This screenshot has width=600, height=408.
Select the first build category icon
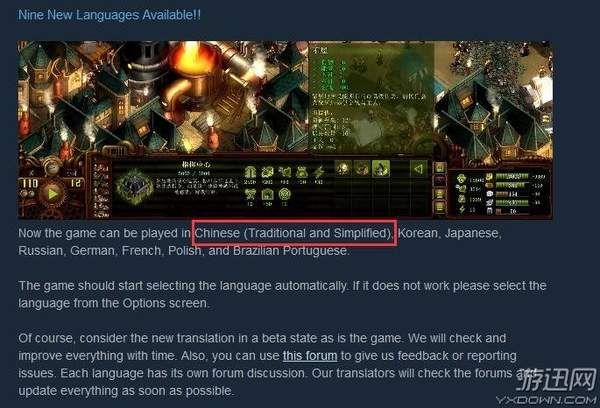pos(343,168)
